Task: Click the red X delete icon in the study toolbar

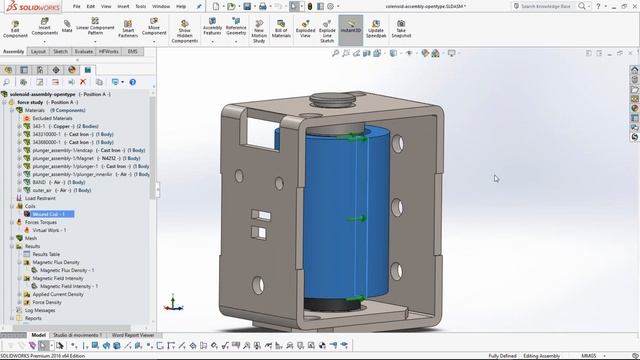Action: [x=83, y=82]
